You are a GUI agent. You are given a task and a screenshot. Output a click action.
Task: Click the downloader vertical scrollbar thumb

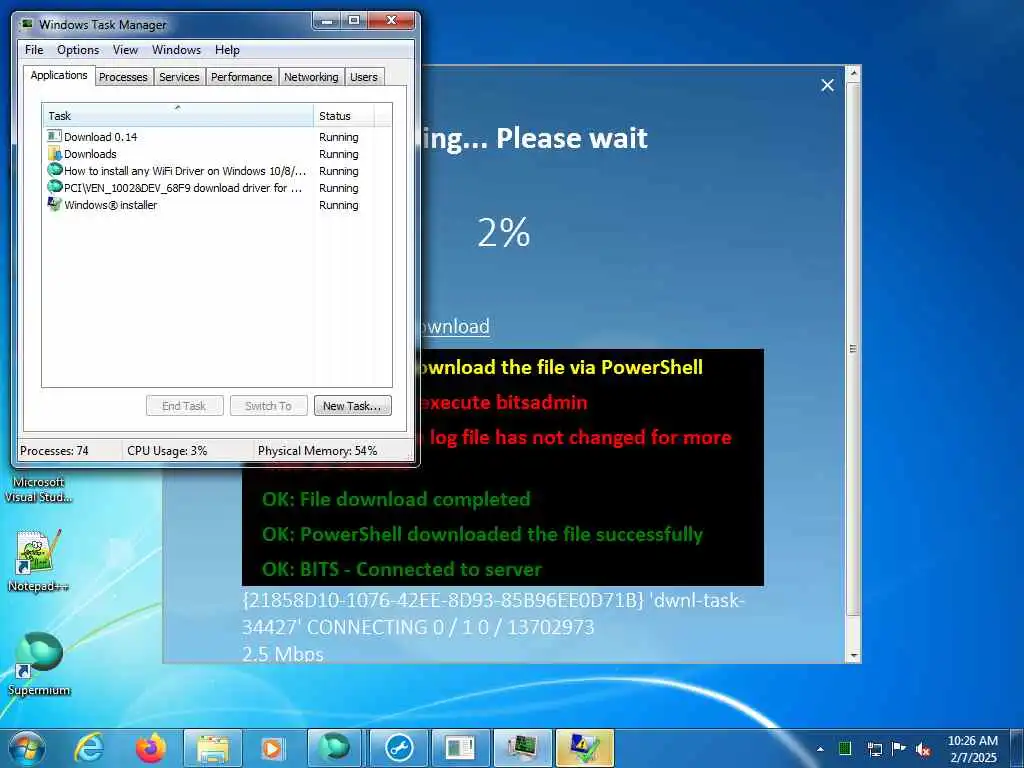(x=853, y=349)
